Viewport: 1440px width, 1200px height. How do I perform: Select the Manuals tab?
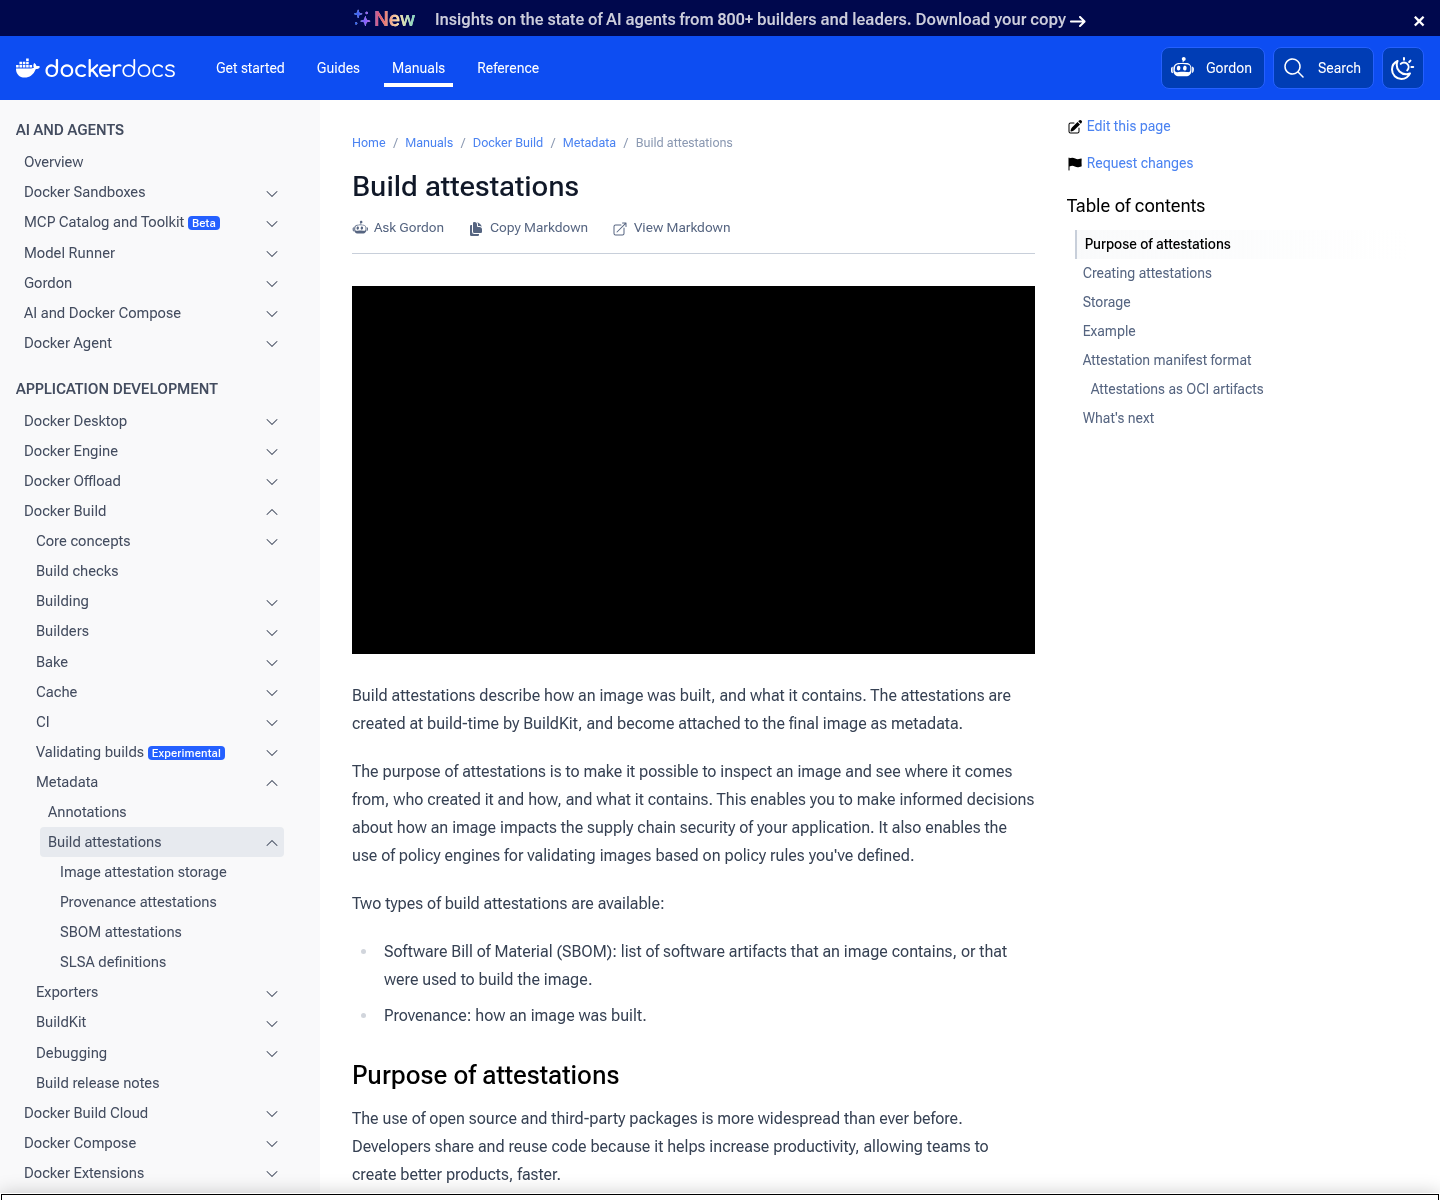click(418, 68)
